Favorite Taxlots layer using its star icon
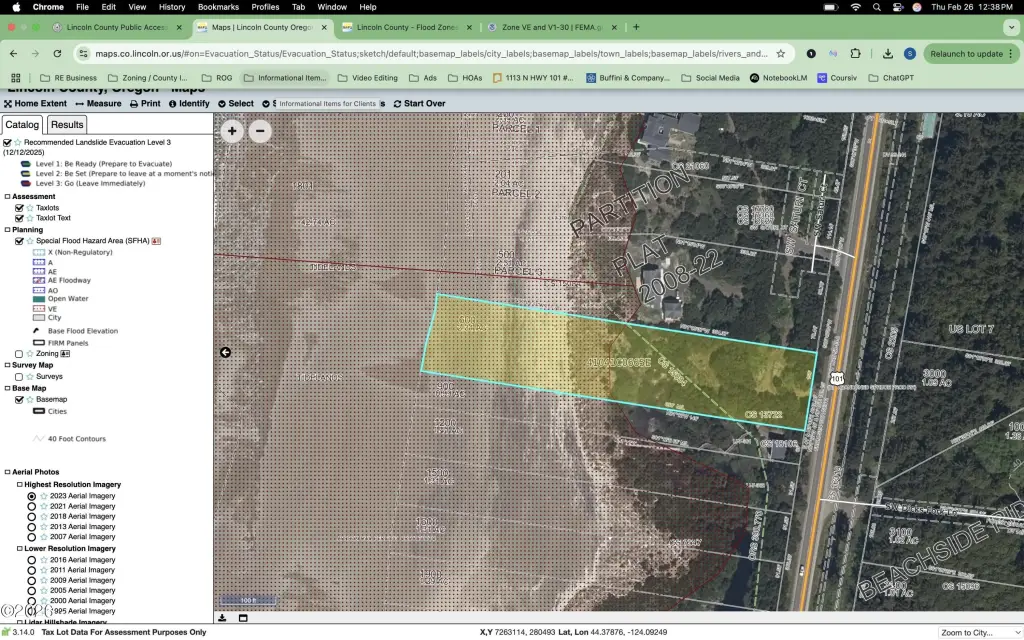1024x640 pixels. coord(29,208)
